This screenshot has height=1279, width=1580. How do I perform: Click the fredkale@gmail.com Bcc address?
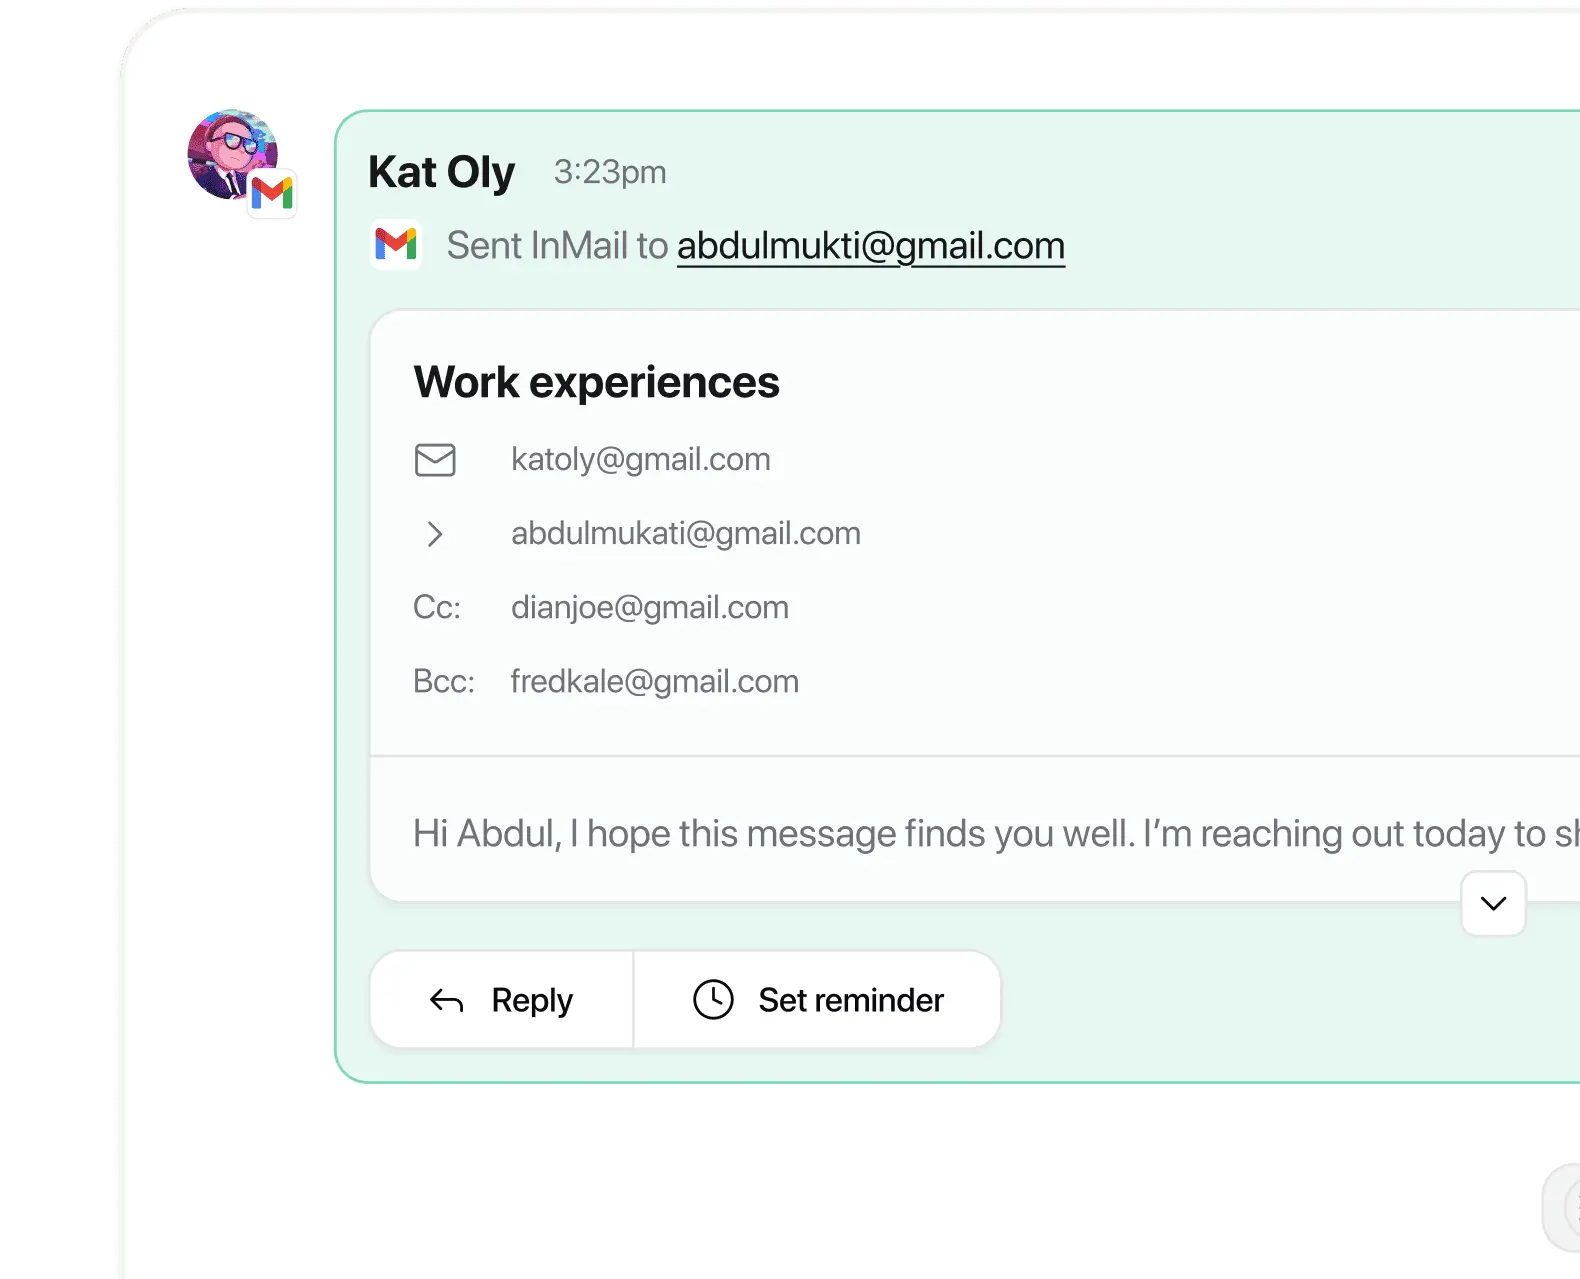pyautogui.click(x=654, y=682)
